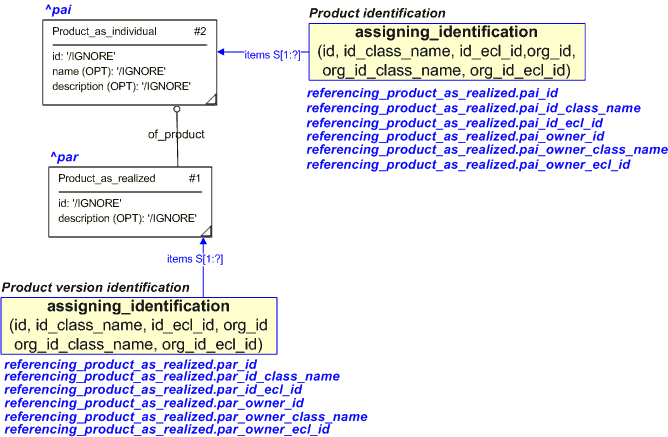
Task: Click the #1 marker in Product_as_realized box
Action: 195,178
